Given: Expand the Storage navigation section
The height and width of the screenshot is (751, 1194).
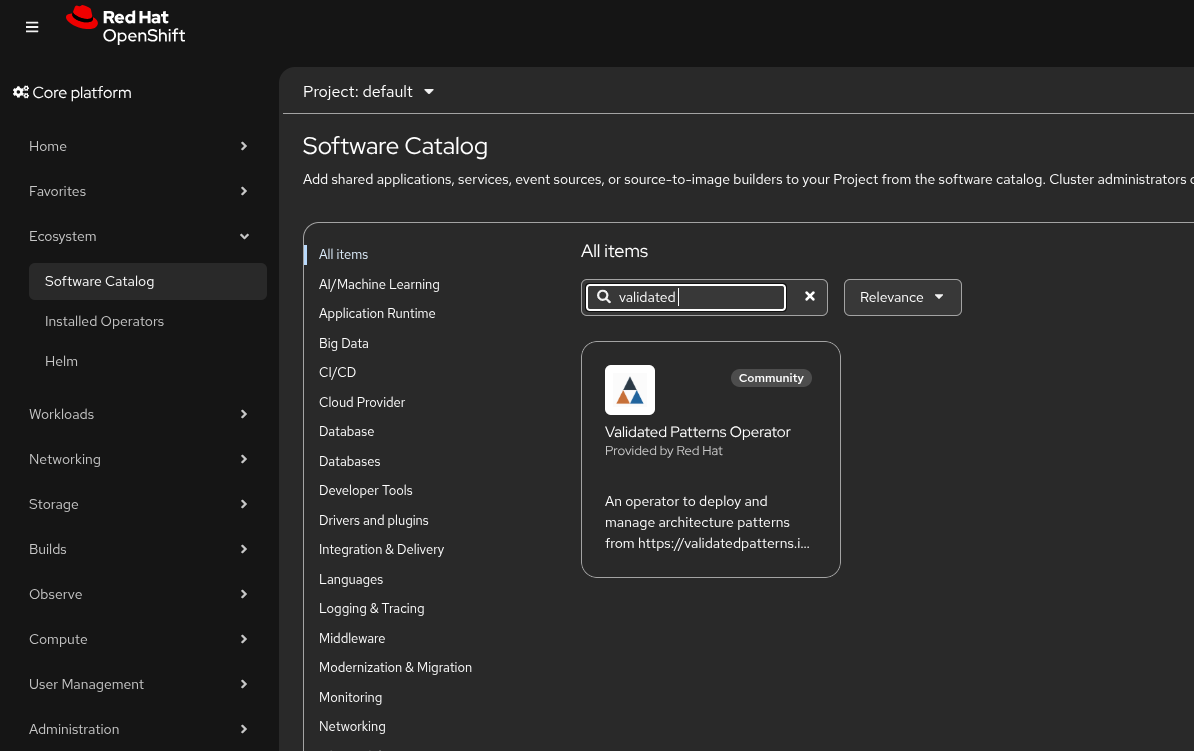Looking at the screenshot, I should [x=139, y=504].
